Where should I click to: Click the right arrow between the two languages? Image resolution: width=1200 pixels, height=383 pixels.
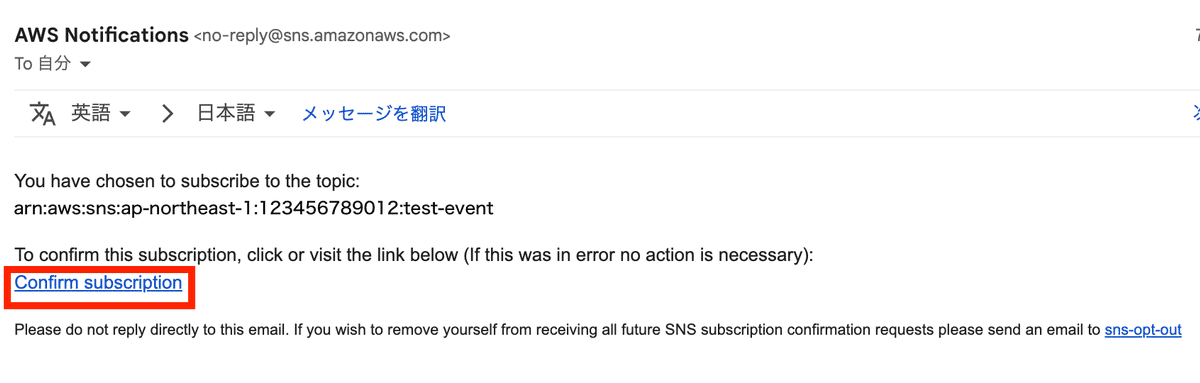(x=168, y=114)
